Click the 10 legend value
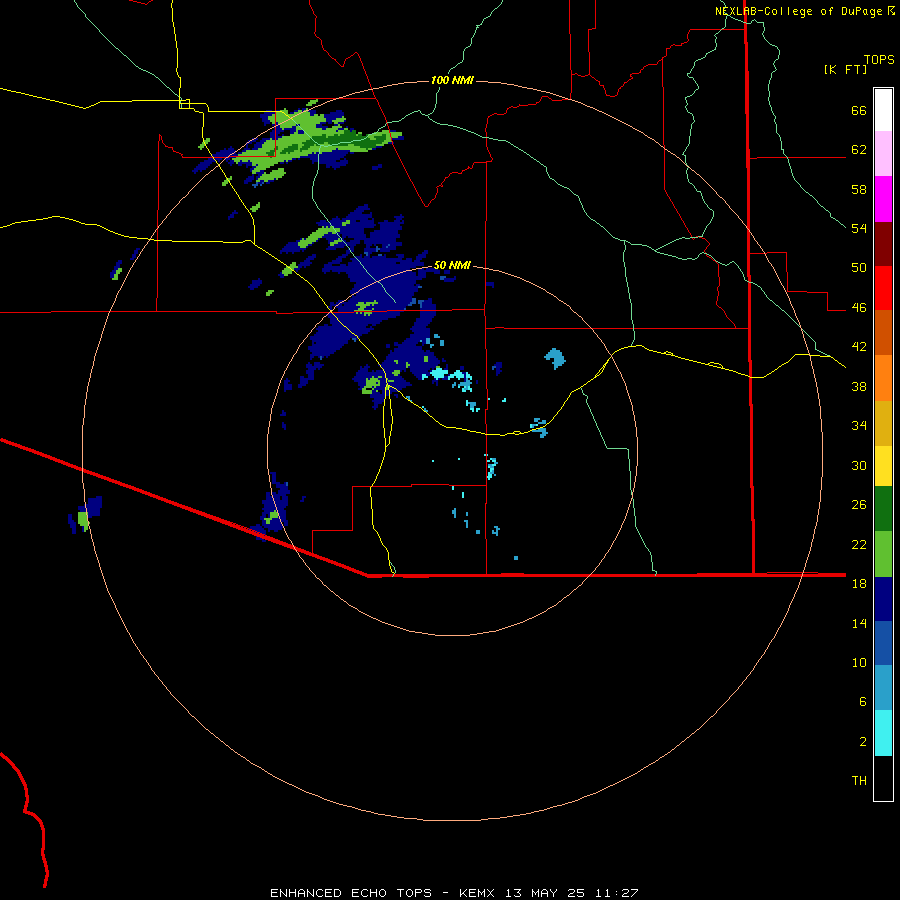 [x=859, y=662]
